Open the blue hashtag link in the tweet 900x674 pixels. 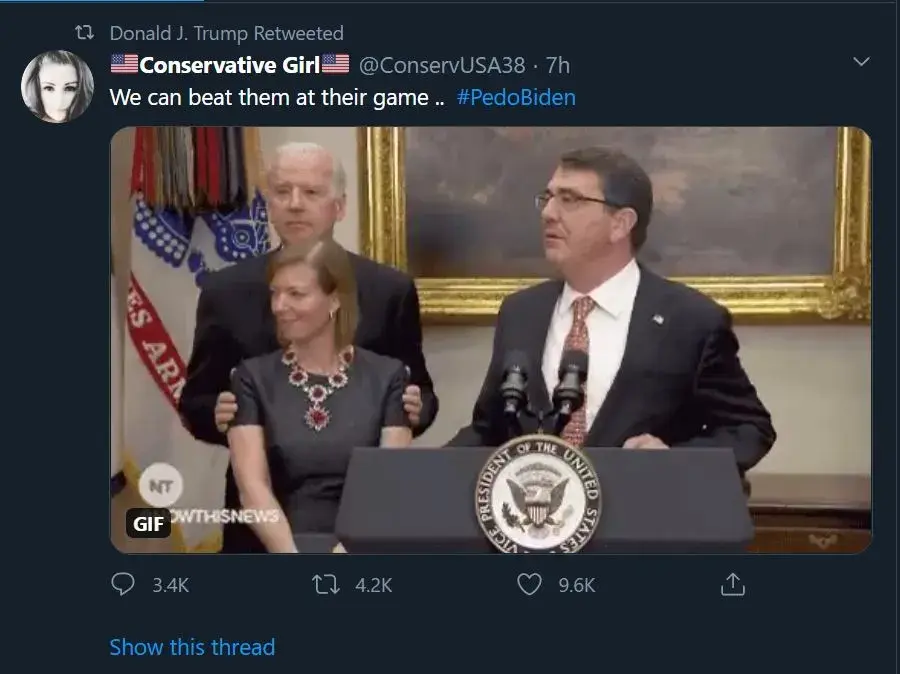coord(516,98)
